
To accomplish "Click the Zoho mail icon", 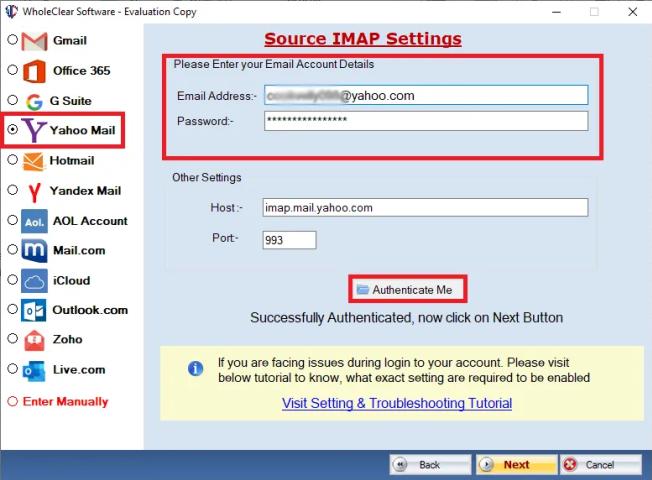I will click(x=34, y=340).
